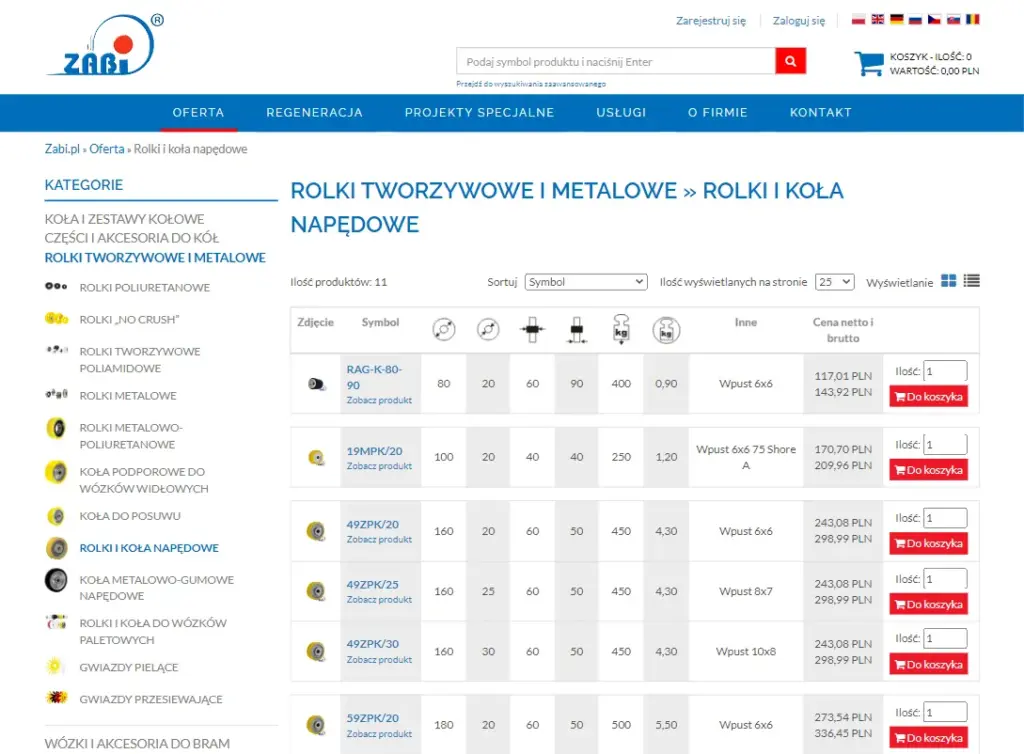The image size is (1024, 754).
Task: Open the O FIRMIE menu
Action: [x=718, y=112]
